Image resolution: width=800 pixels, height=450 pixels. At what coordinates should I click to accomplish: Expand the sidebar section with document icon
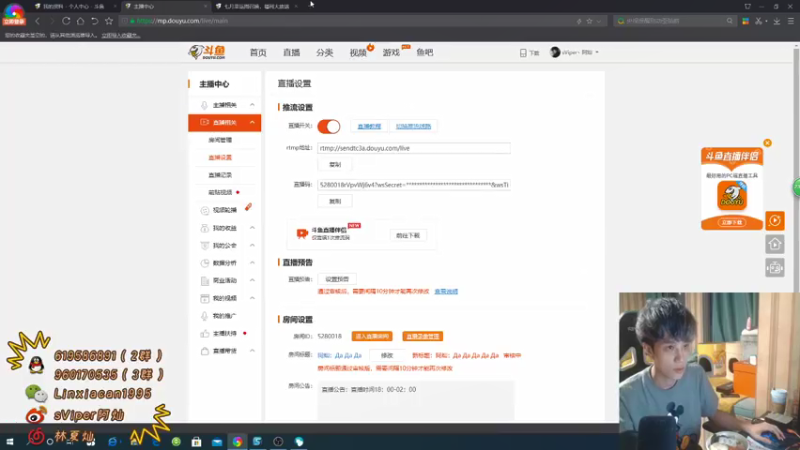(x=252, y=280)
